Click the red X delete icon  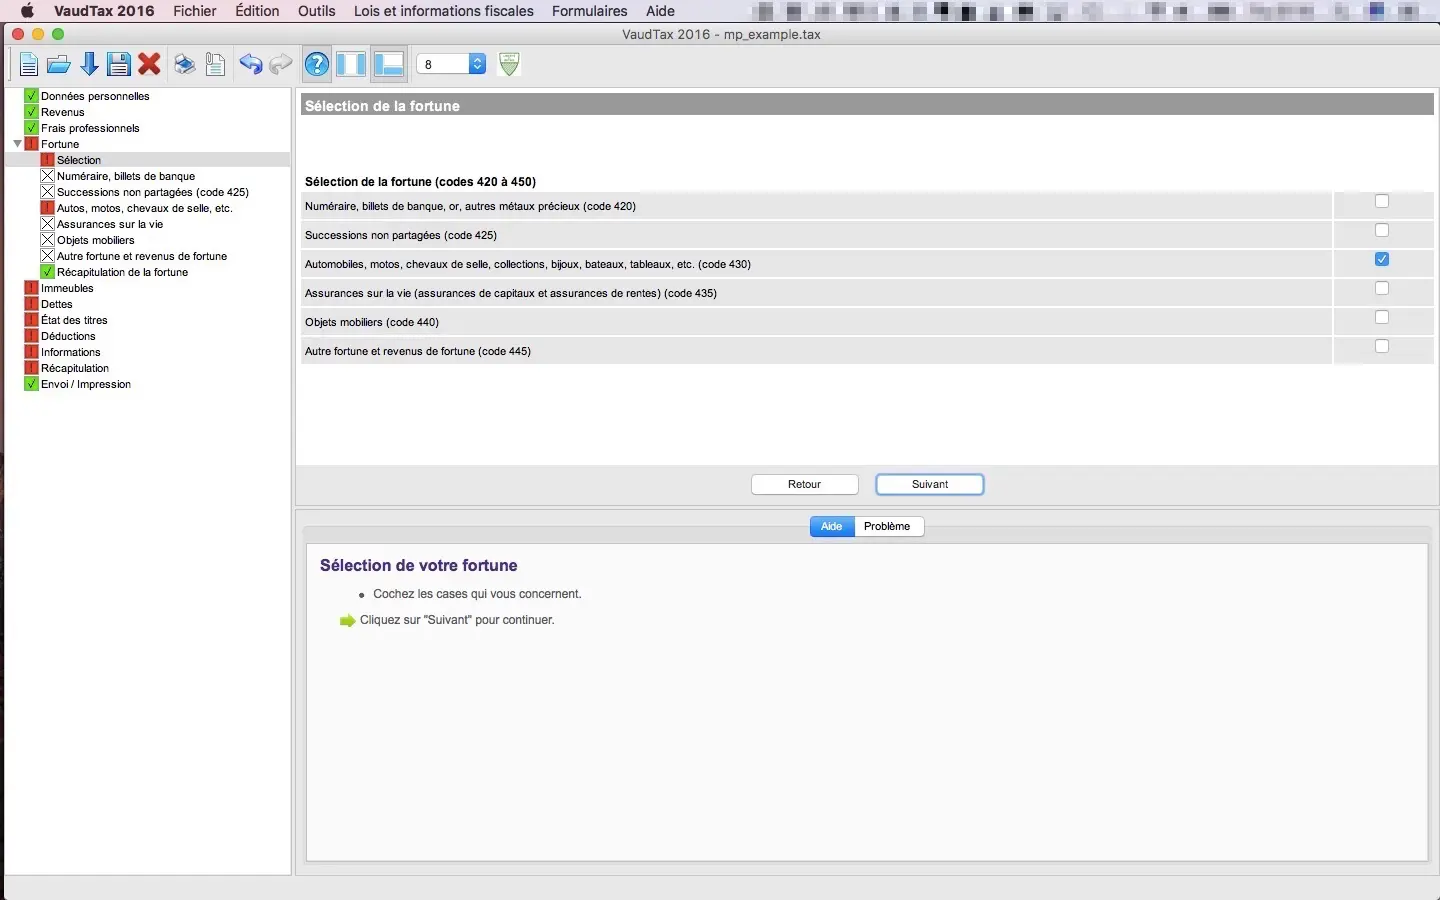pos(150,65)
